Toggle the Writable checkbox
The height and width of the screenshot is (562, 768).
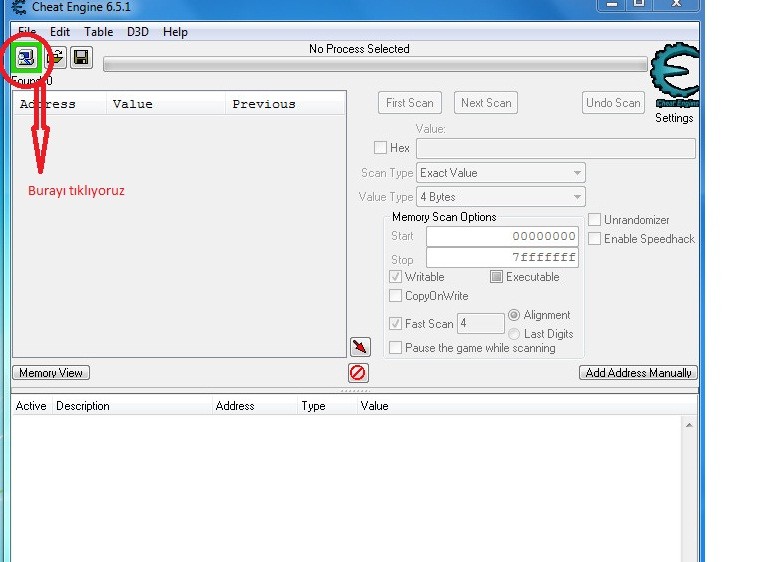pos(395,277)
